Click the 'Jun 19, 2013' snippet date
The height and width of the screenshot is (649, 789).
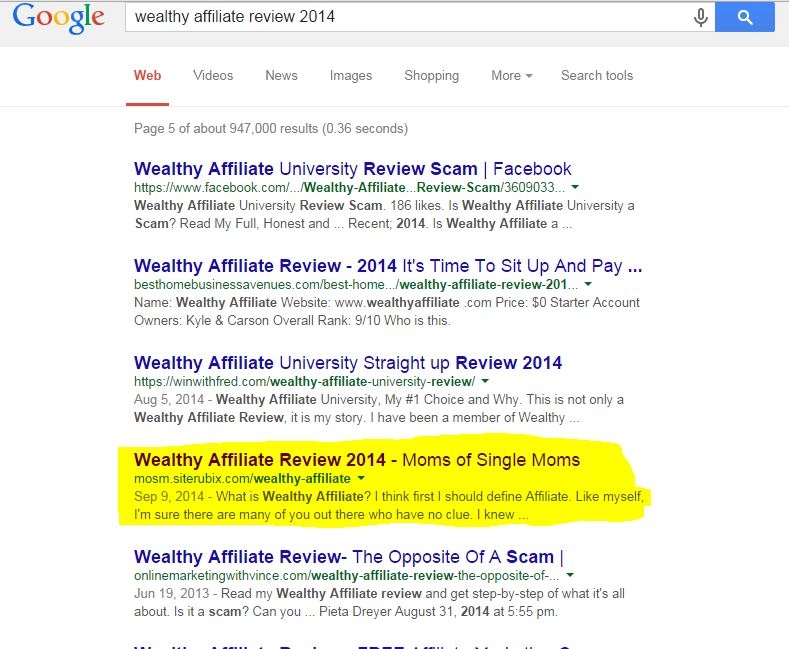point(171,594)
